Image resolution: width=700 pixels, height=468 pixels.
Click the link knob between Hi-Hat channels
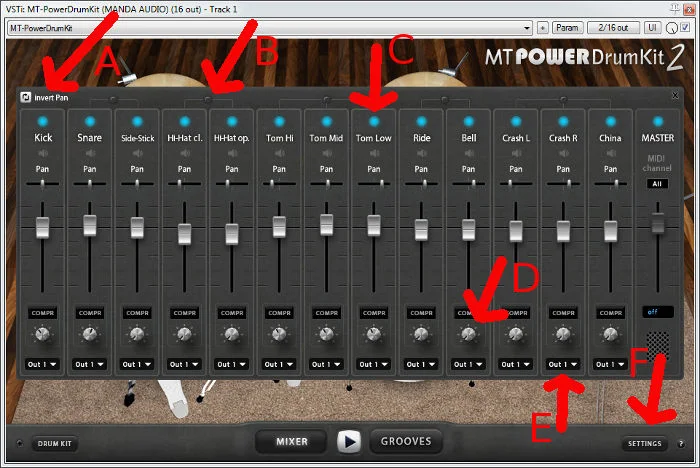tap(208, 100)
